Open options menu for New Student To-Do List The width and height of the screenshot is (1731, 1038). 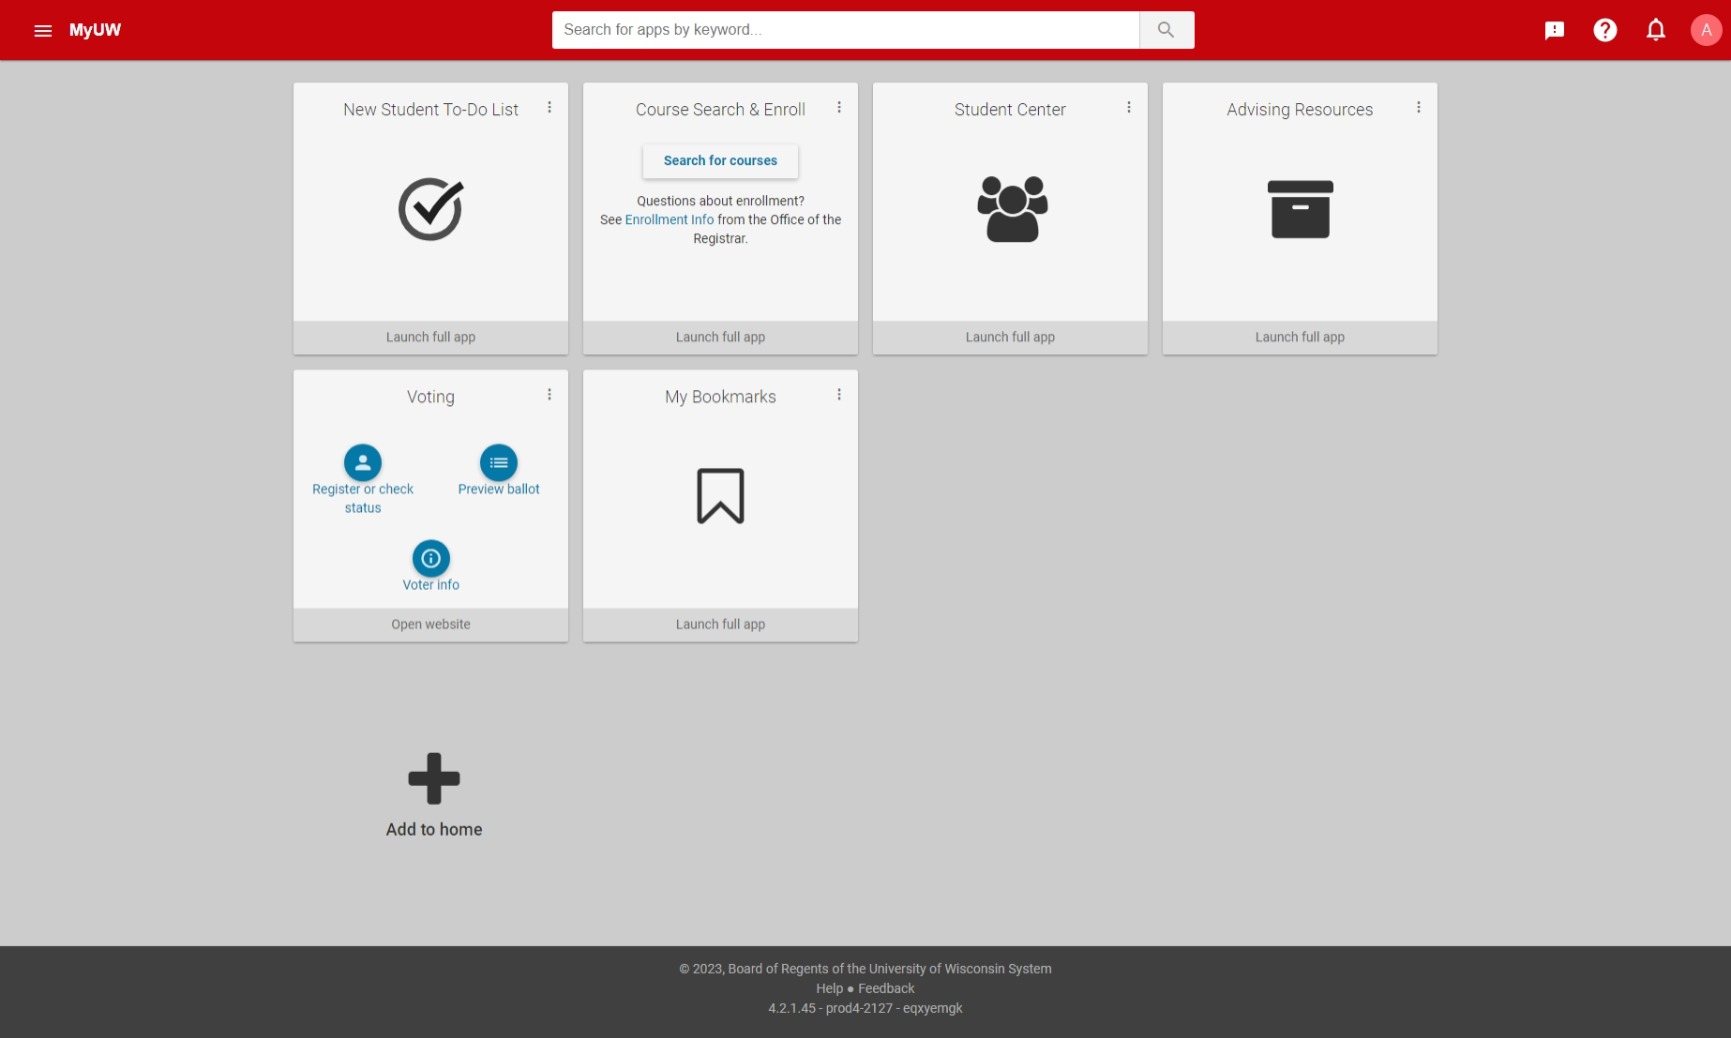[x=549, y=107]
